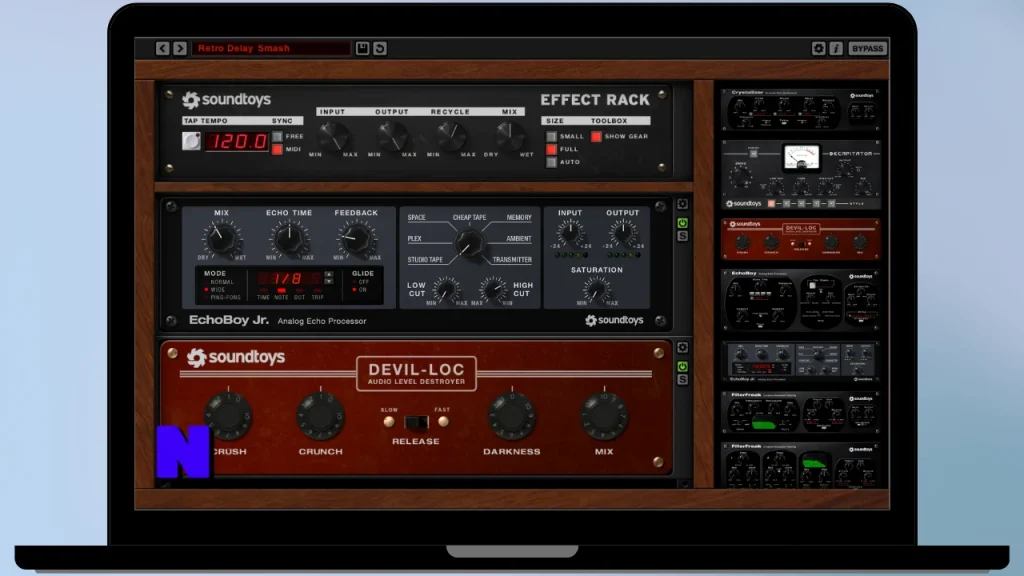Click the Soundtoys logo on the EchoBoy Jr. panel

pos(614,321)
